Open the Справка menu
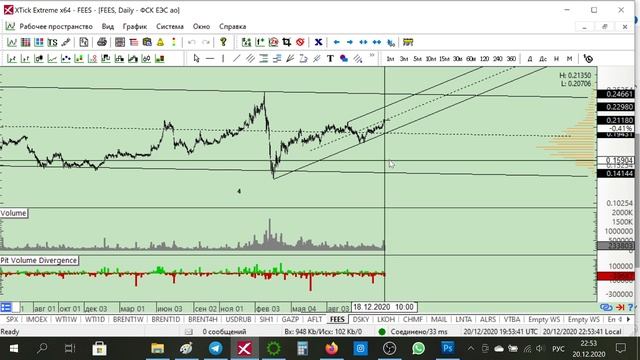 pyautogui.click(x=233, y=27)
